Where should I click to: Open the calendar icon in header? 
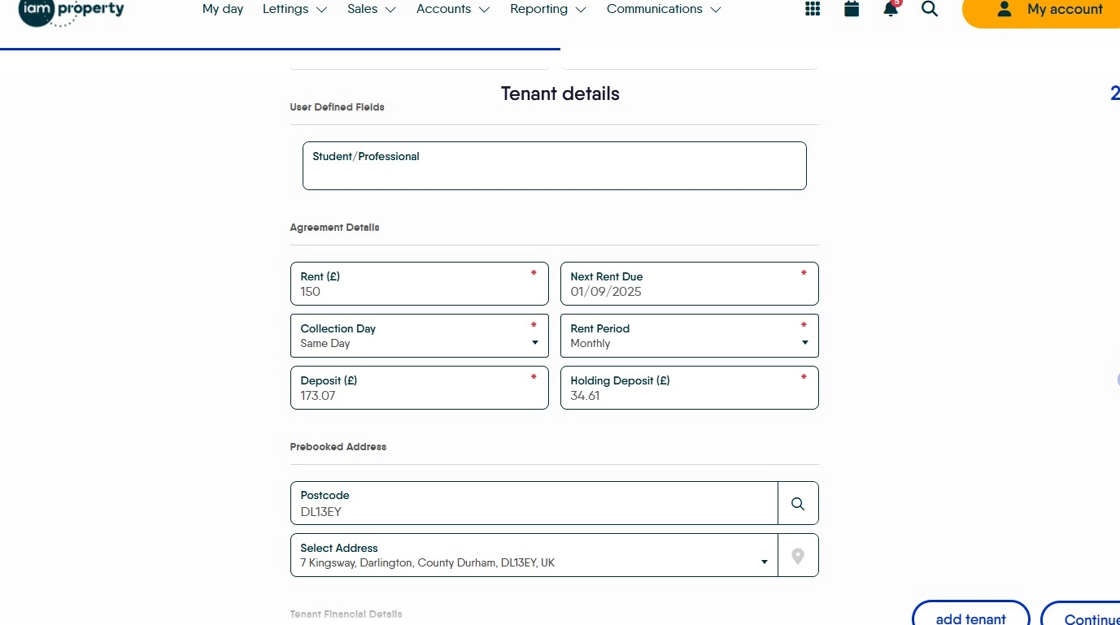point(852,9)
